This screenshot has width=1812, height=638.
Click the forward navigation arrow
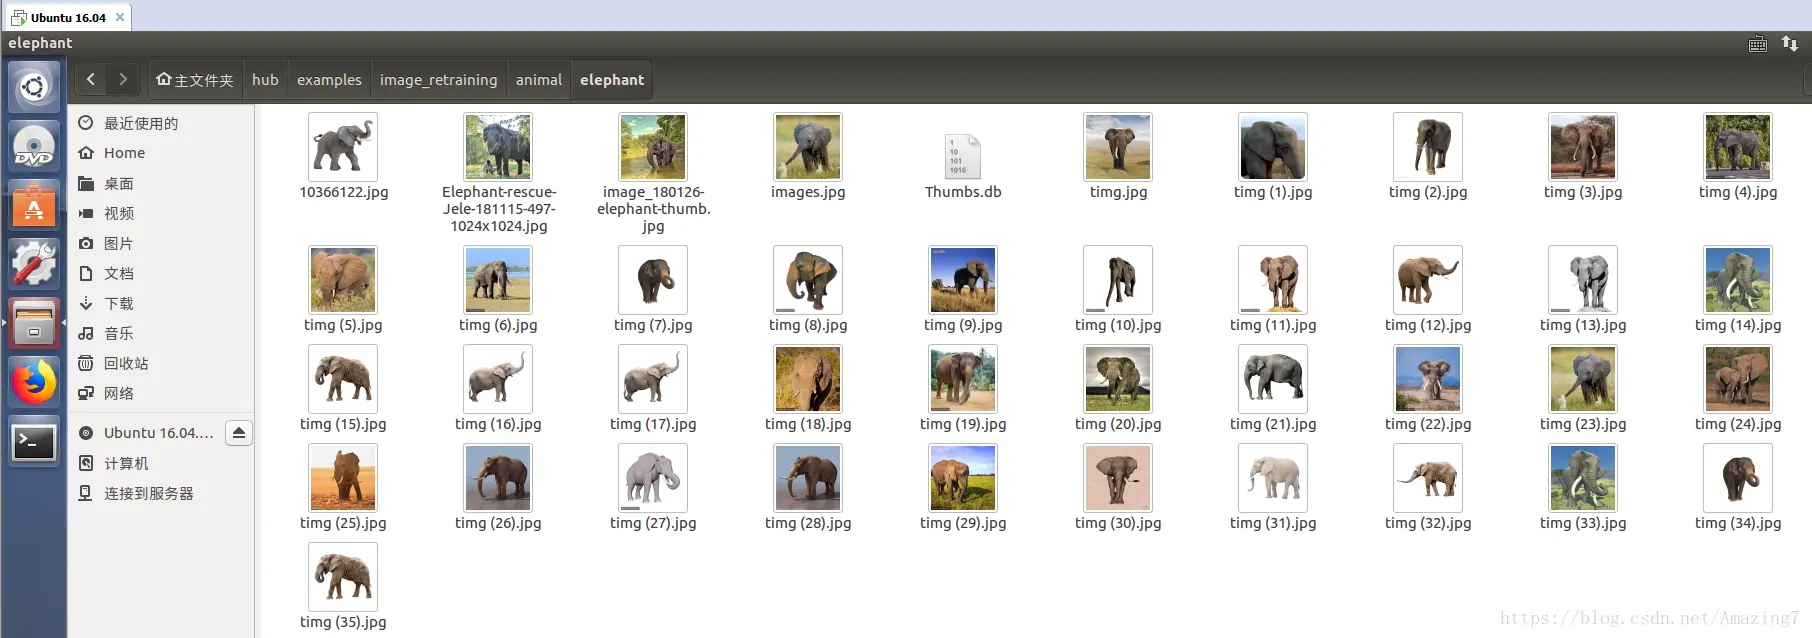pyautogui.click(x=123, y=79)
